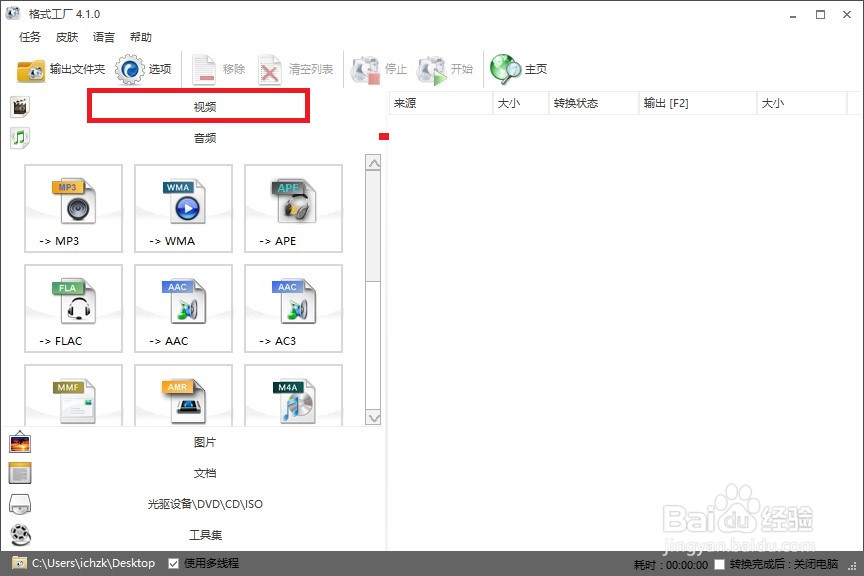Open the 皮肤 skin menu
This screenshot has width=864, height=576.
click(x=67, y=37)
